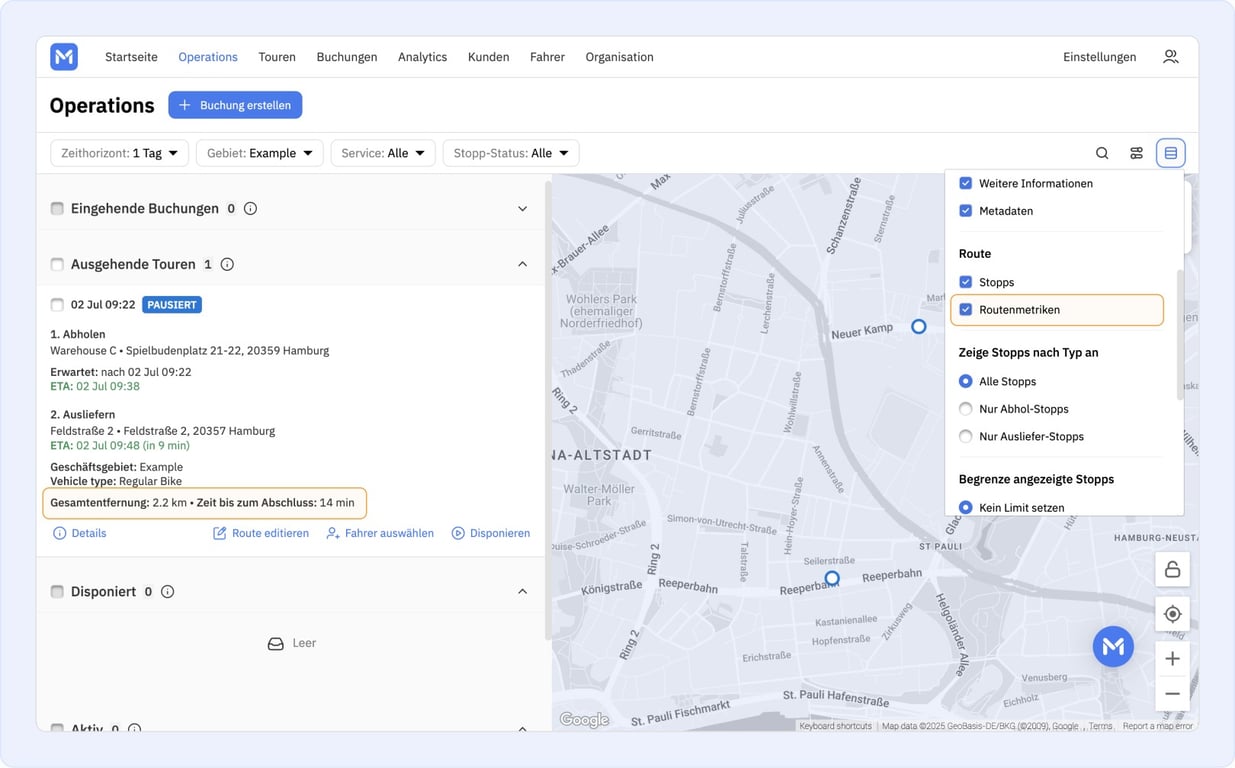Click the map lock icon
Screen dimensions: 1235x768
click(x=1172, y=570)
